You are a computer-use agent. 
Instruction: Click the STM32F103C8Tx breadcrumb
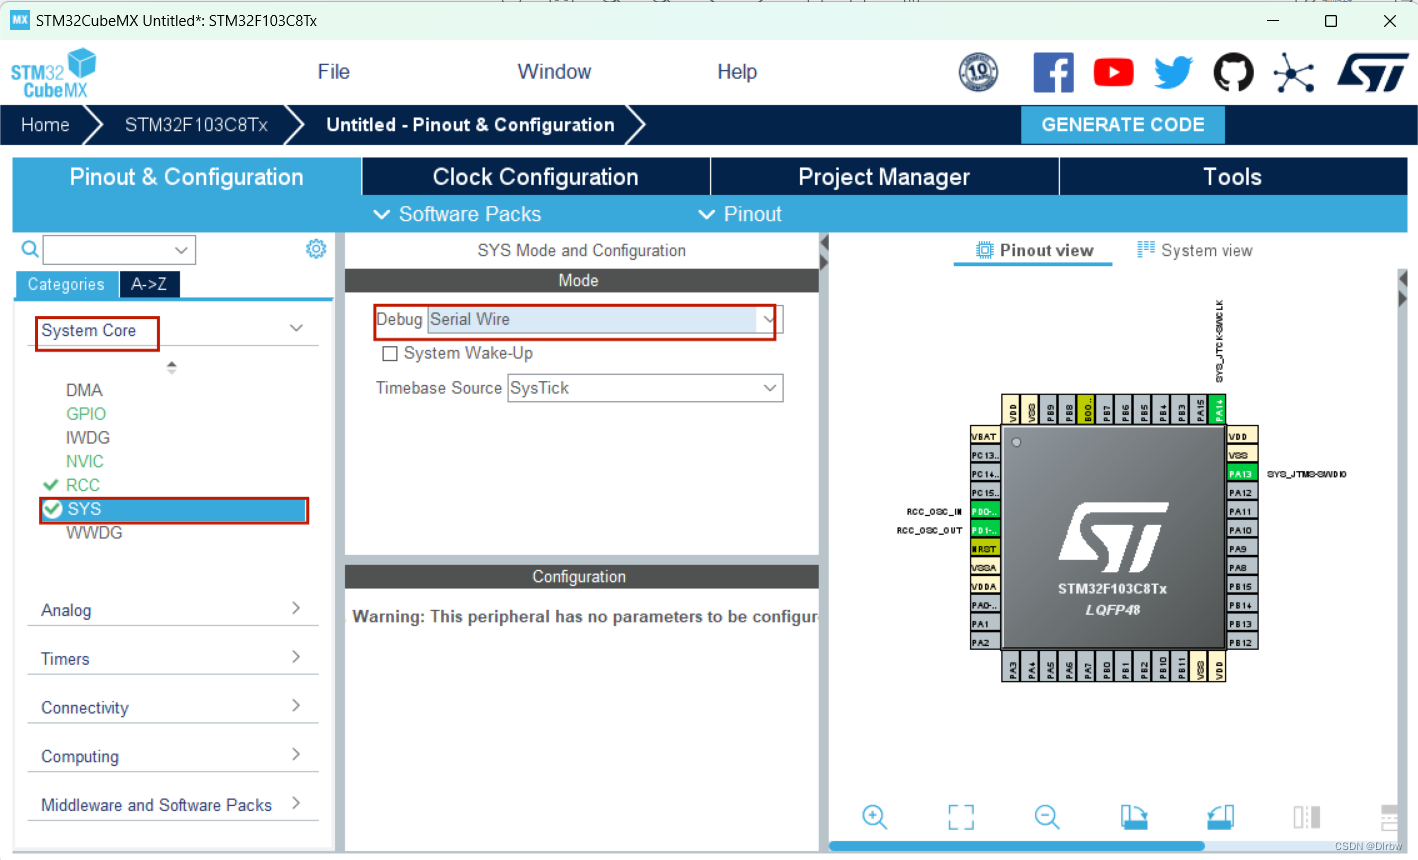point(196,125)
